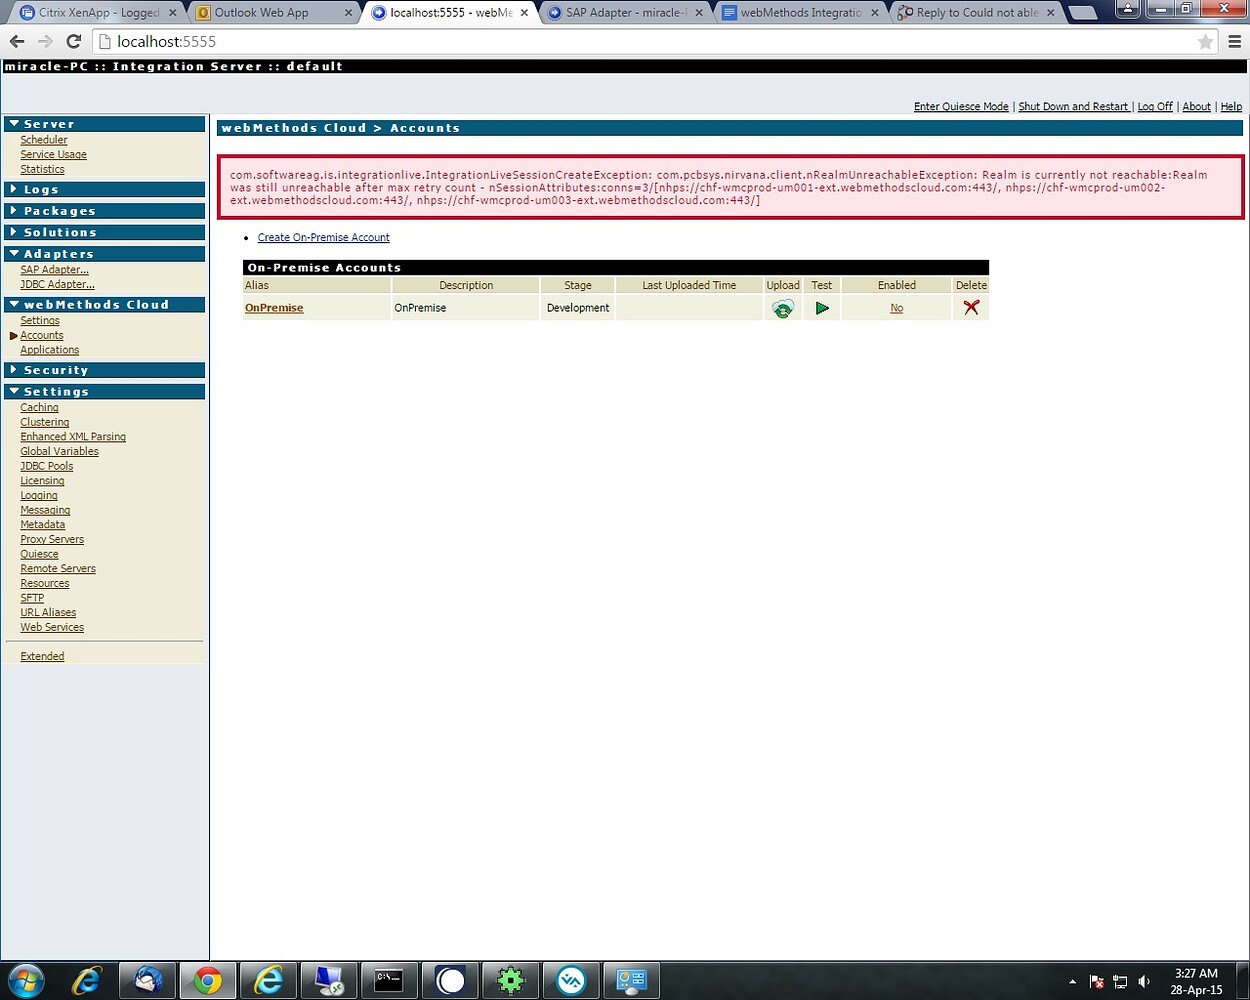
Task: Collapse the Adapters menu section
Action: [x=105, y=254]
